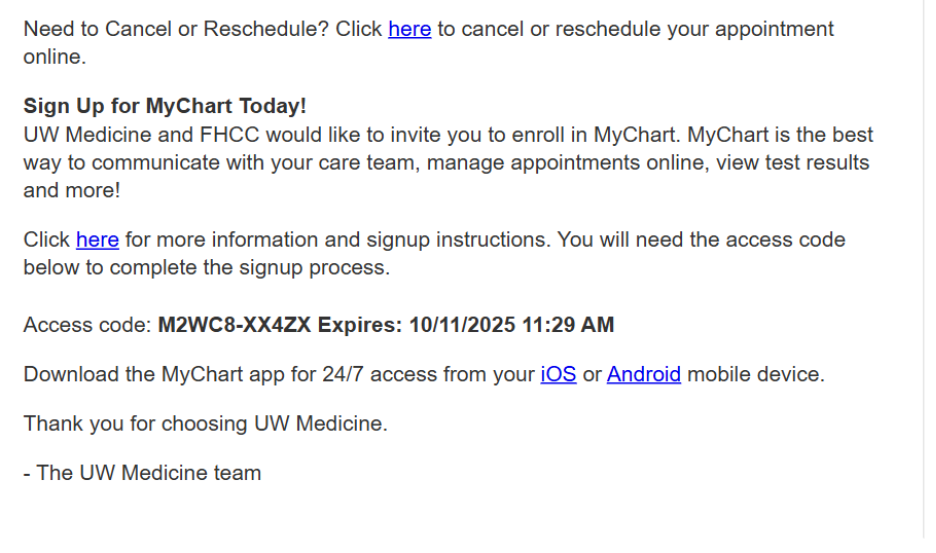
Task: Click the 'Need to Cancel or Reschedule?' text
Action: click(x=176, y=29)
